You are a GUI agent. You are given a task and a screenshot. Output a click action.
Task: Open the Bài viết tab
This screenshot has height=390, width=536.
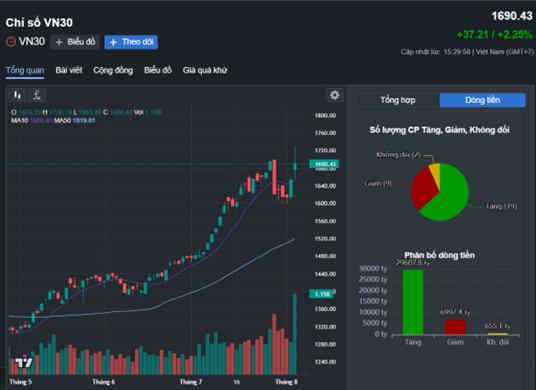(x=69, y=70)
